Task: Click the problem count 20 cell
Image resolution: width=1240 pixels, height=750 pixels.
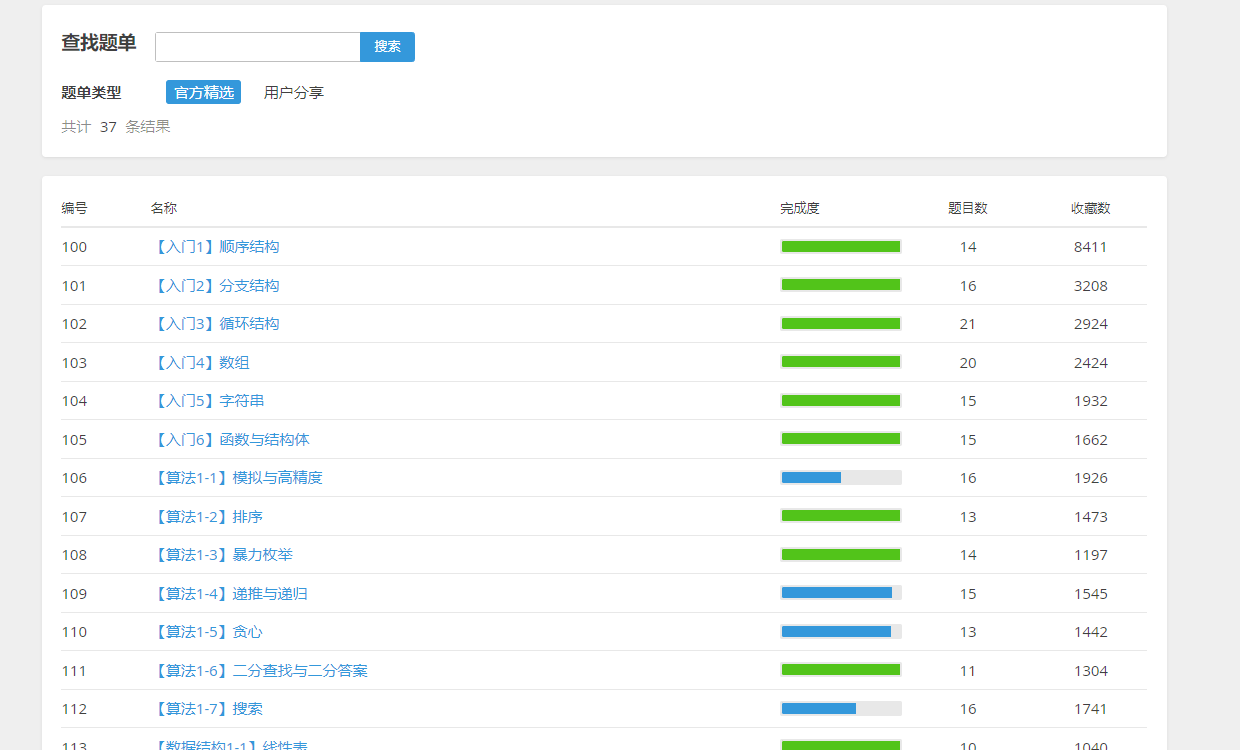Action: pos(968,363)
